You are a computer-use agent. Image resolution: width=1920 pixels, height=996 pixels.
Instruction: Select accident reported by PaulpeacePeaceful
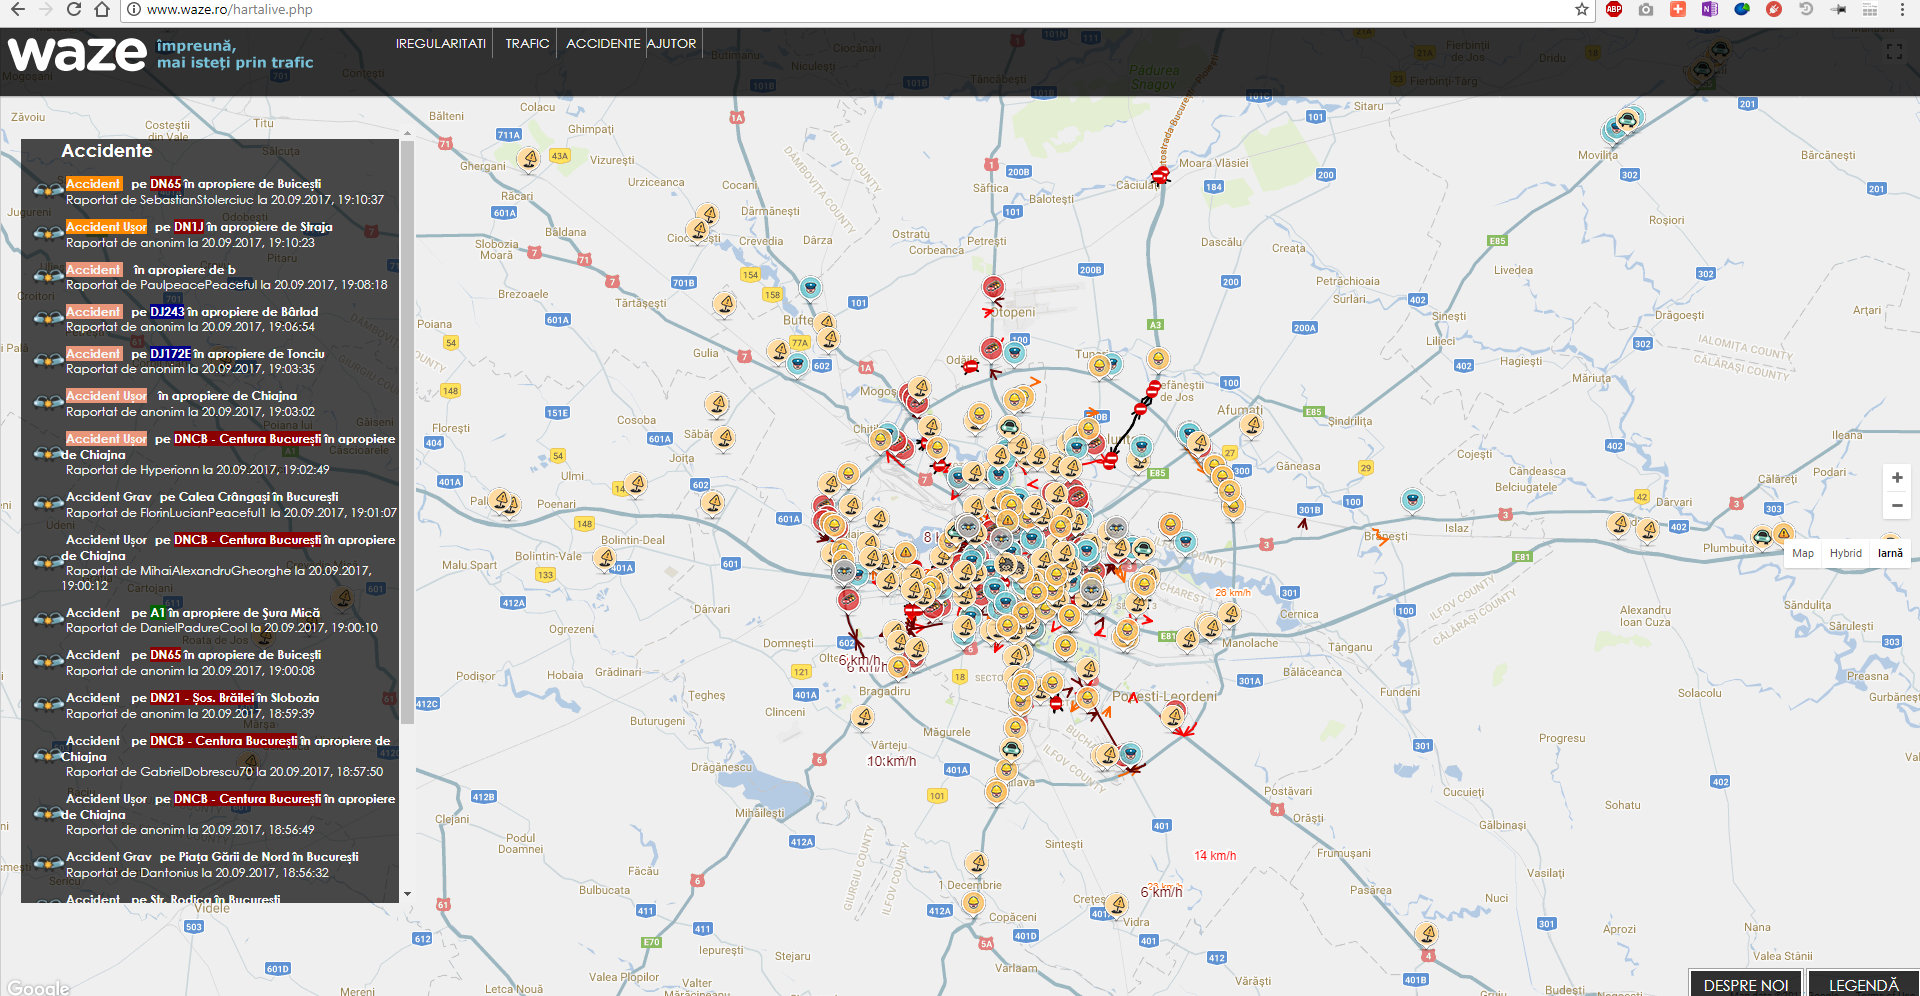(x=217, y=277)
